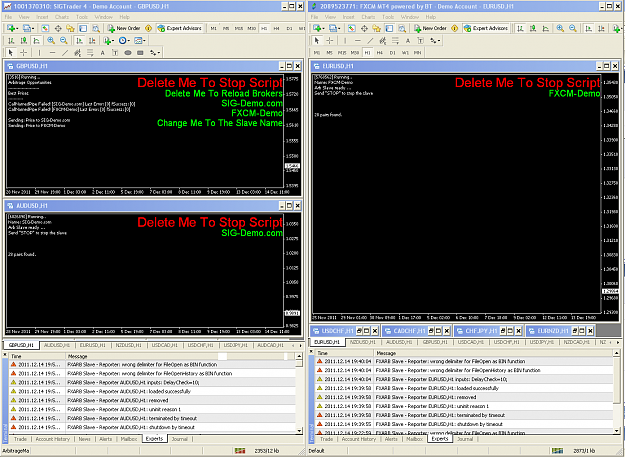Switch to Journal tab in SIGTrader terminal

[x=179, y=439]
